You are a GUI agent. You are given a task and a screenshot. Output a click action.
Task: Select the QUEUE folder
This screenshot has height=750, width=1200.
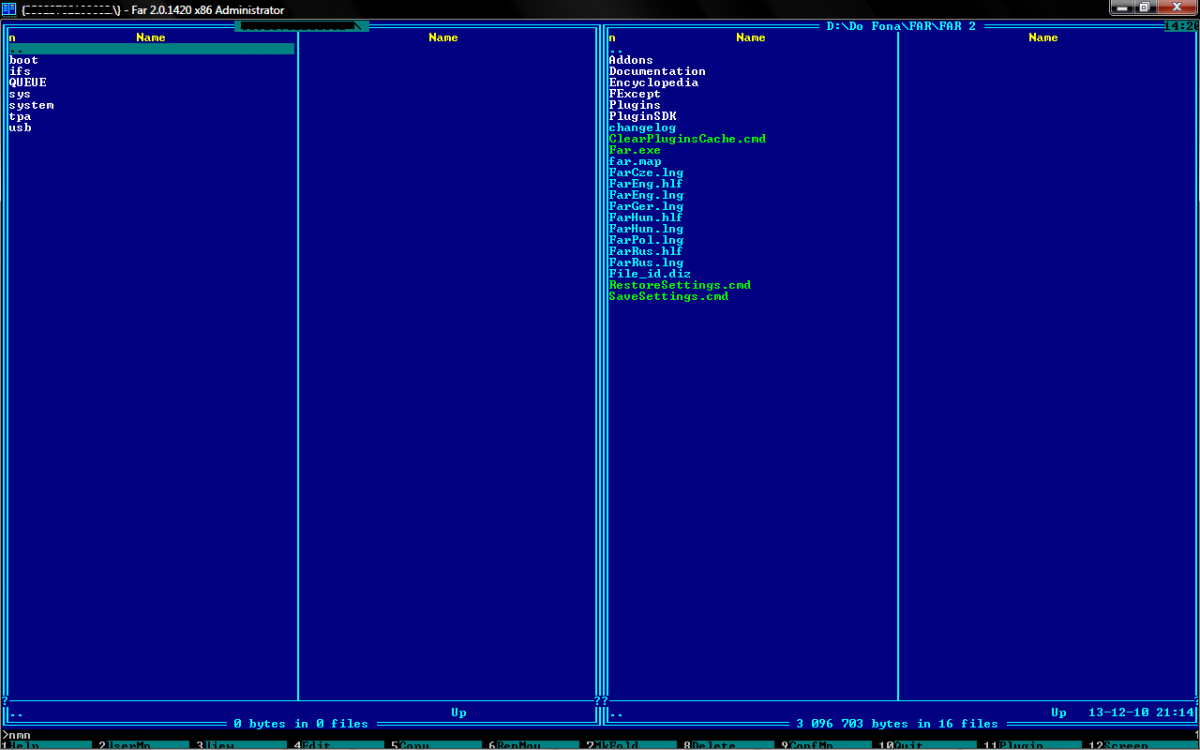[x=28, y=82]
